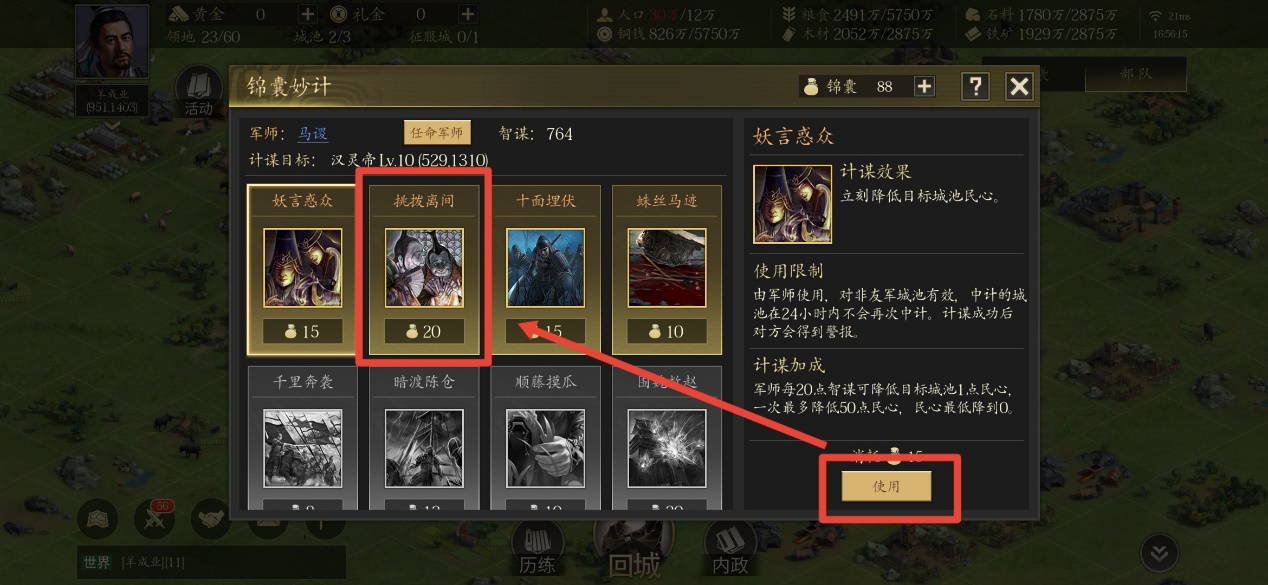Select the 妖言惑众 stratagem card
The image size is (1268, 585).
[303, 269]
